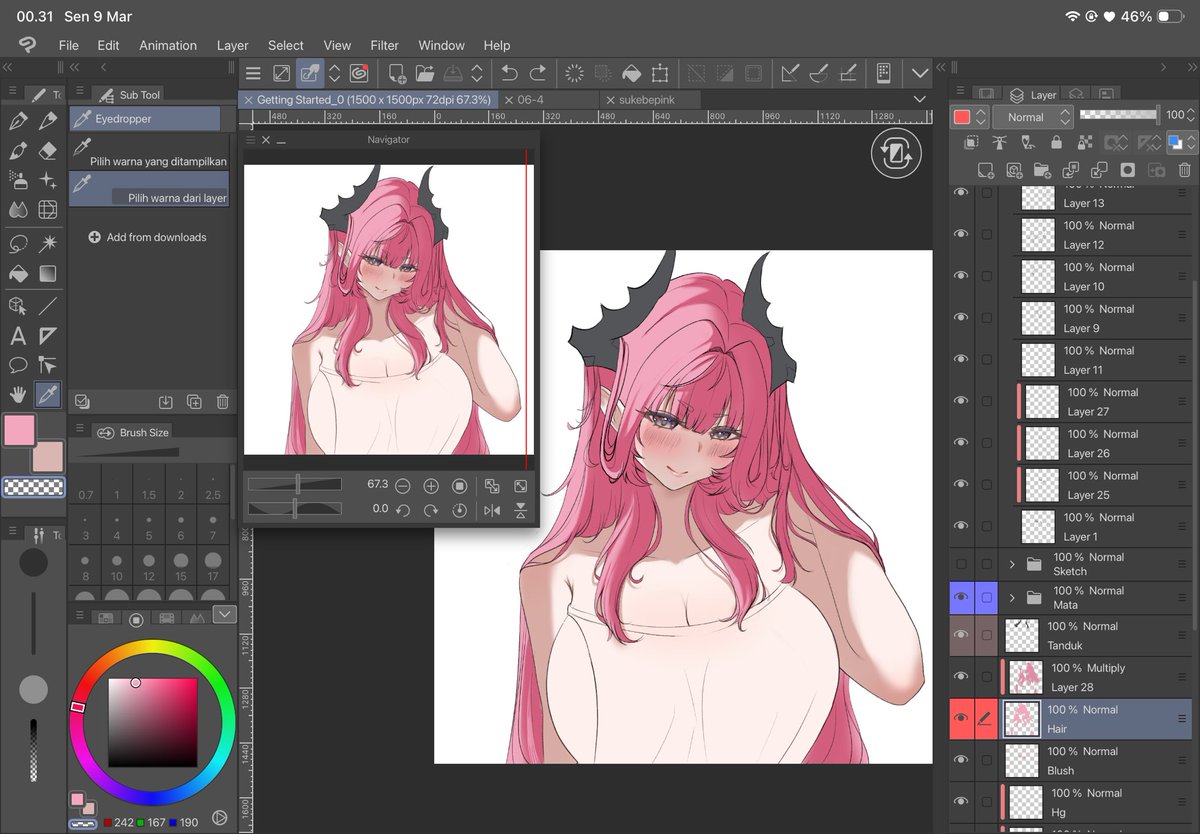The height and width of the screenshot is (834, 1200).
Task: Click the Layer 28 thumbnail
Action: click(1026, 677)
